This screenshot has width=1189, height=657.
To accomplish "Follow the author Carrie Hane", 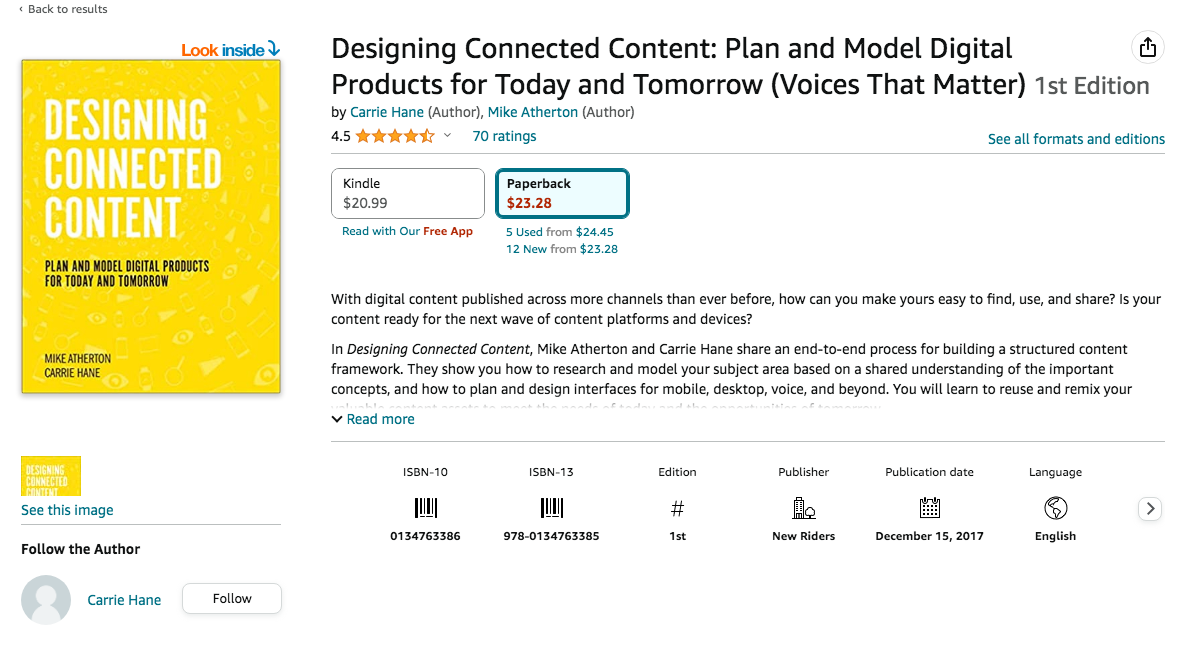I will [231, 598].
